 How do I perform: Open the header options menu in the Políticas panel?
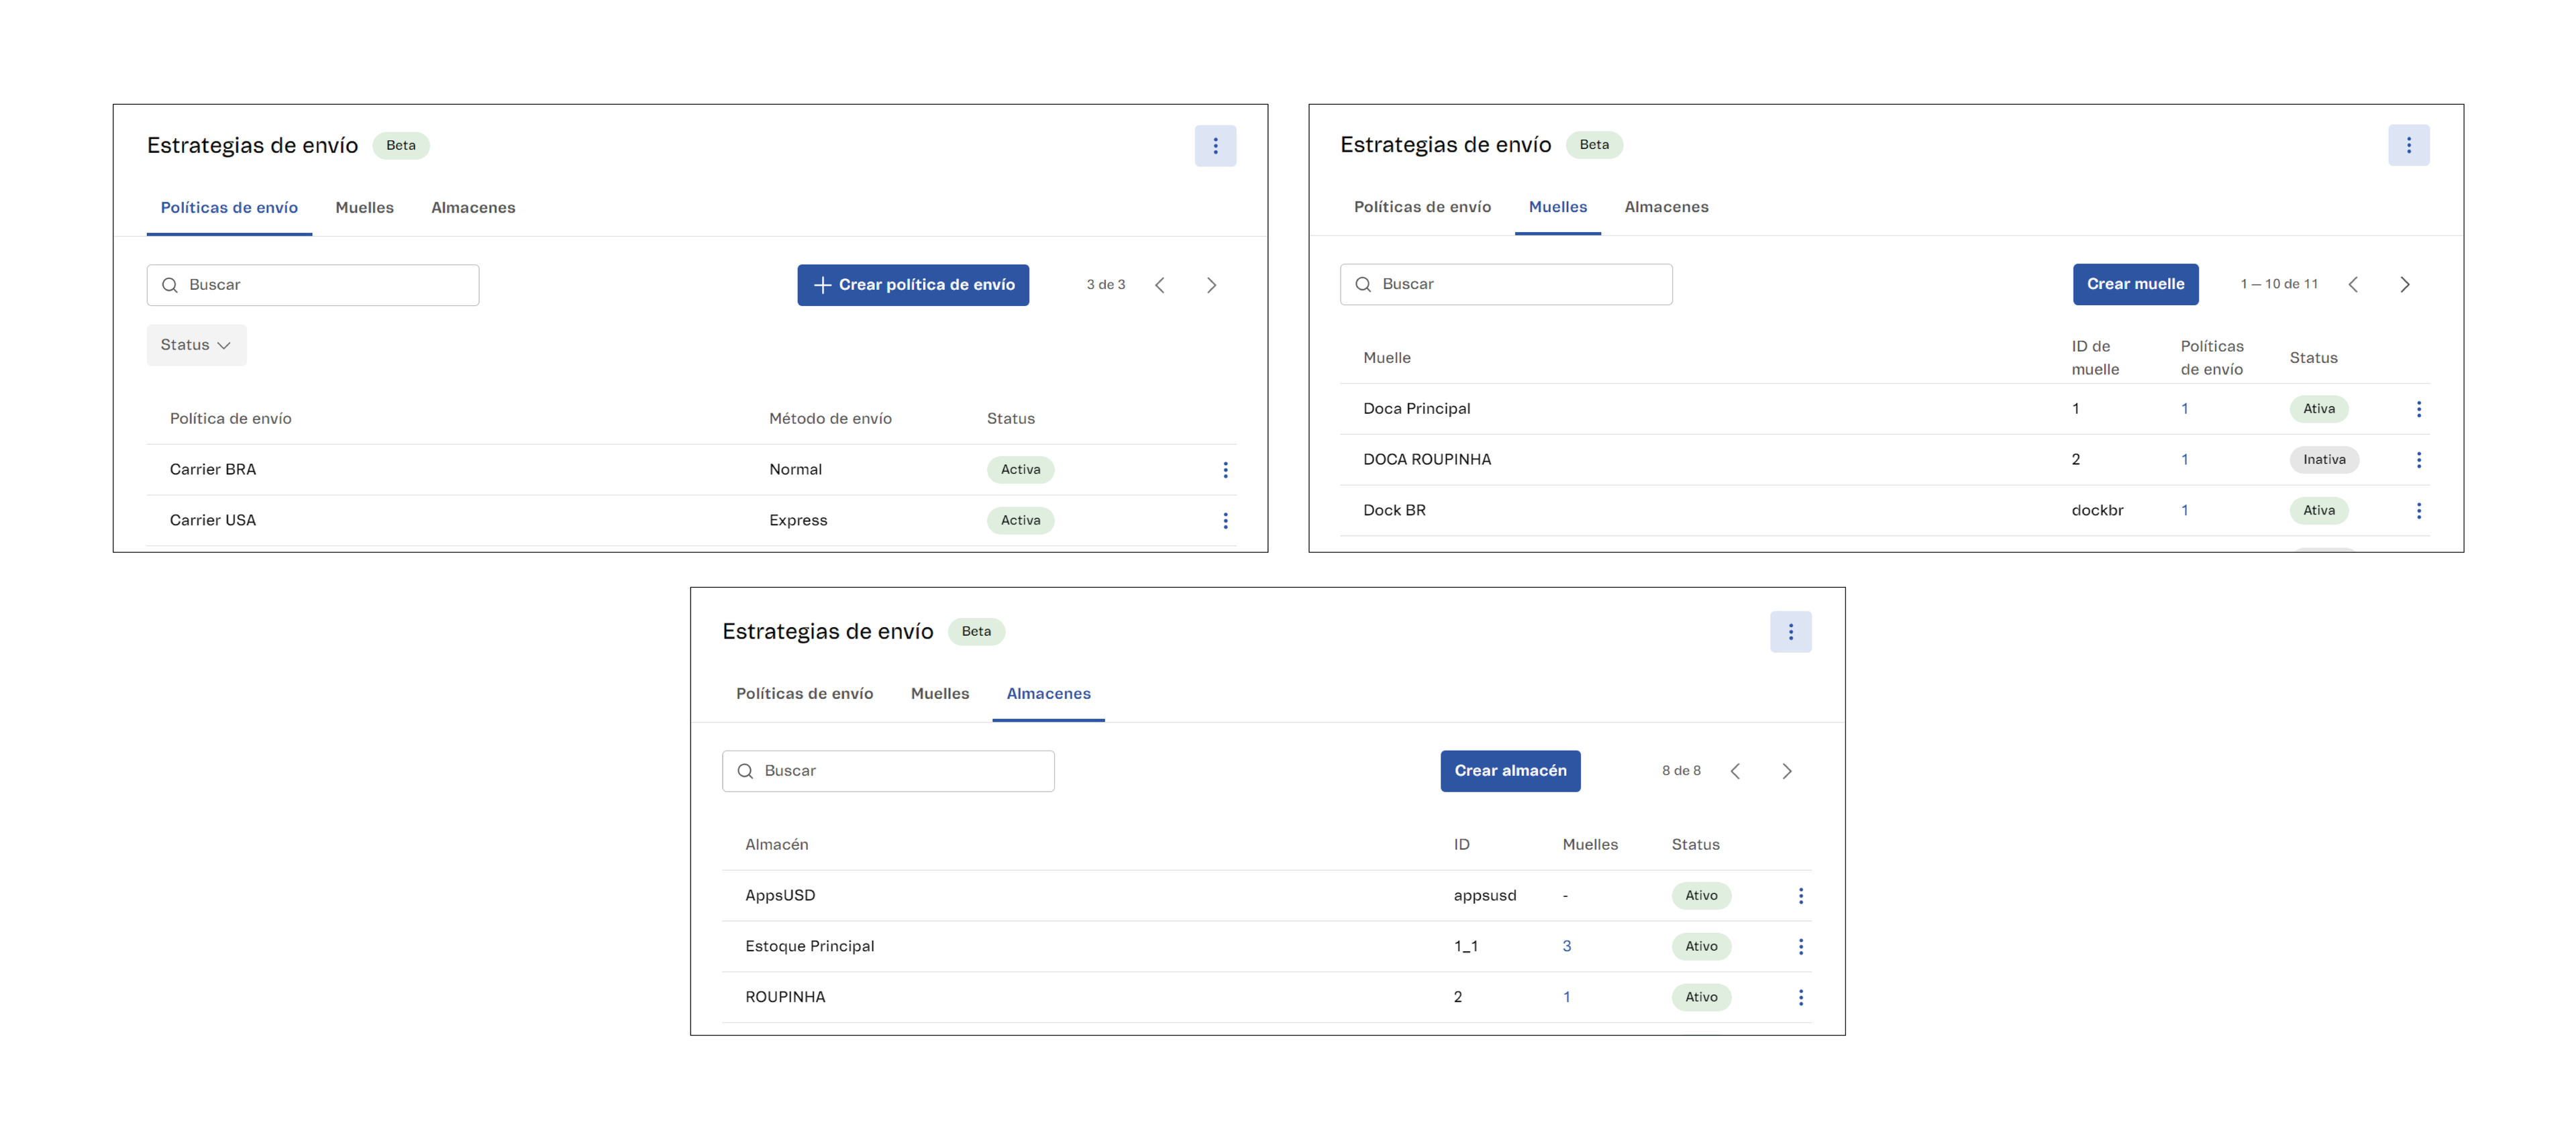[x=1215, y=146]
